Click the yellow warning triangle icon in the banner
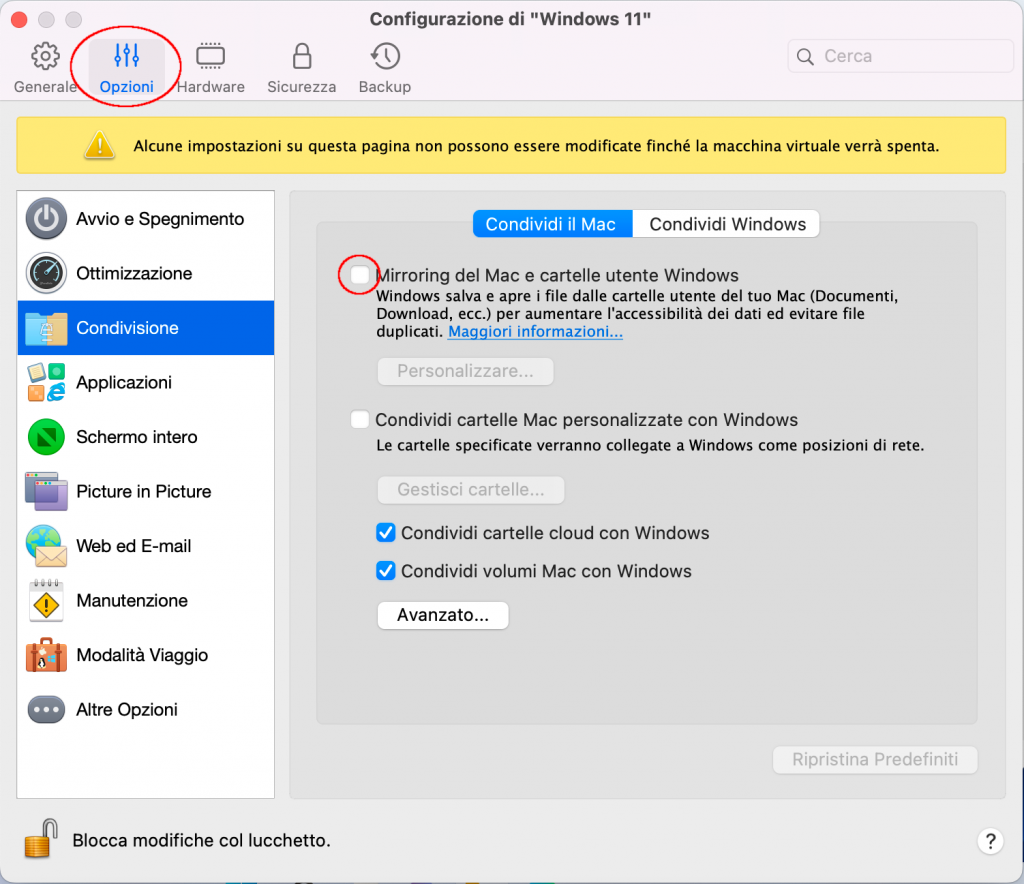Viewport: 1024px width, 884px height. (99, 145)
